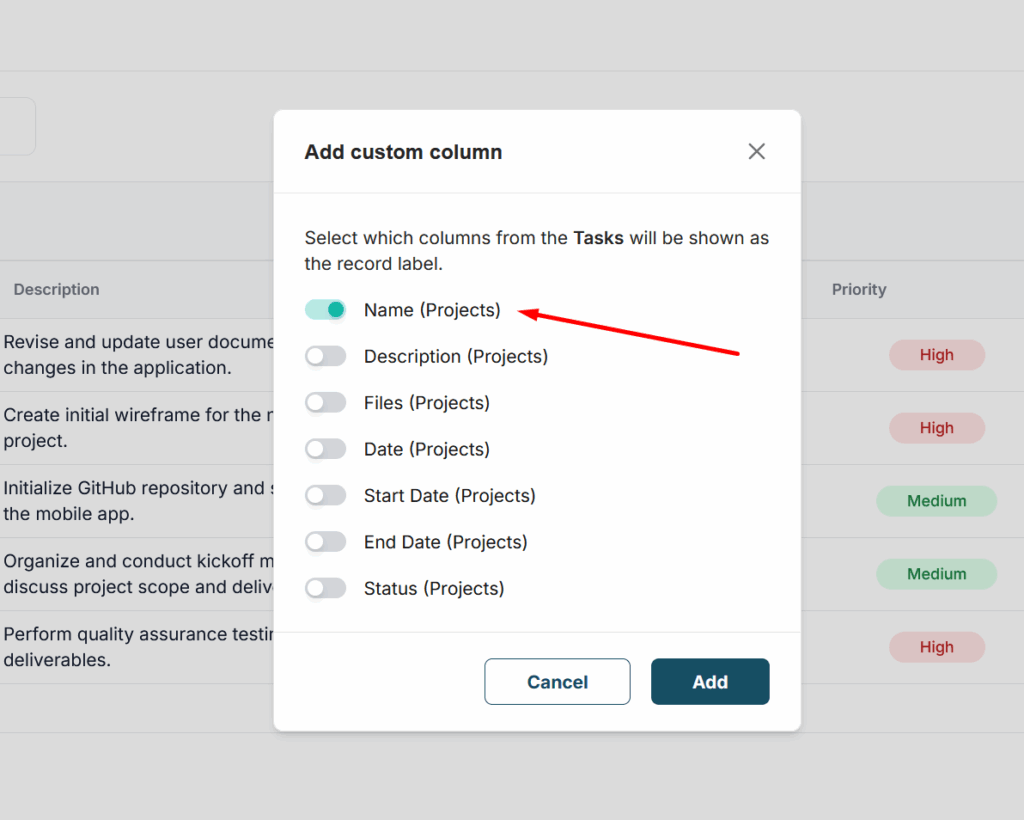Select High badge on documentation revision row
This screenshot has width=1024, height=820.
936,355
